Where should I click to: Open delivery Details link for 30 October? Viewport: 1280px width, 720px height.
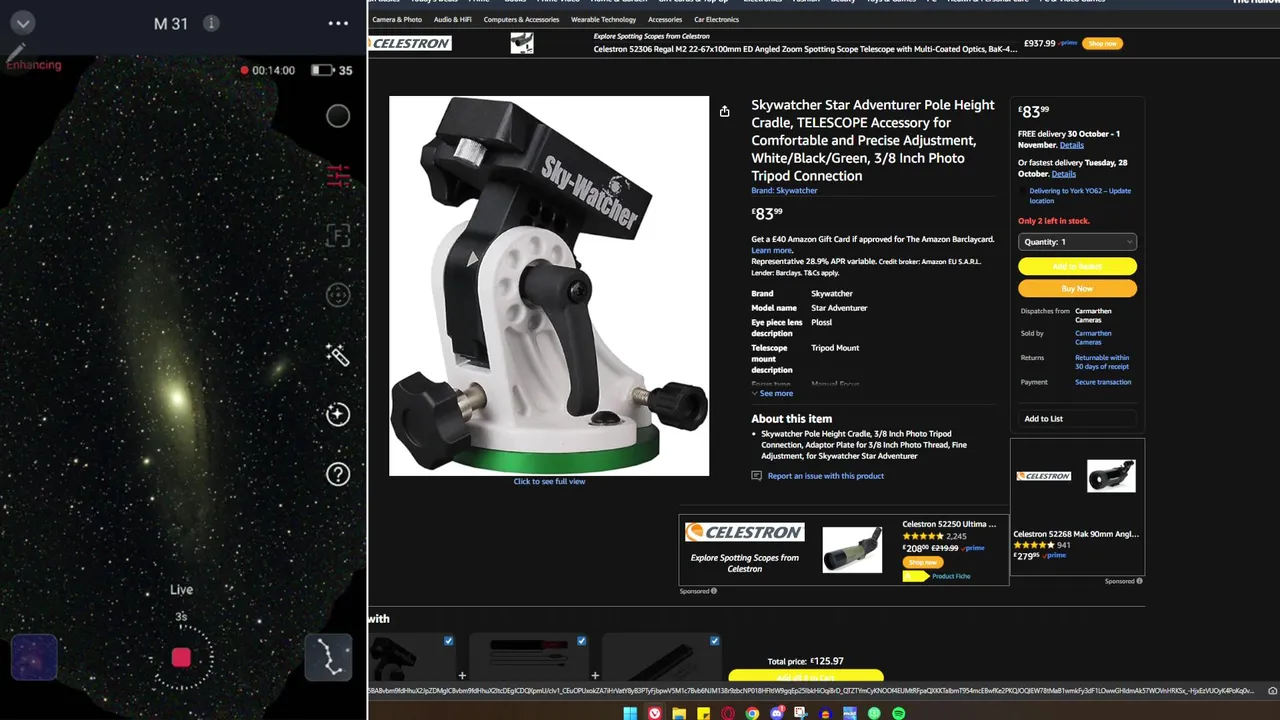[1071, 145]
